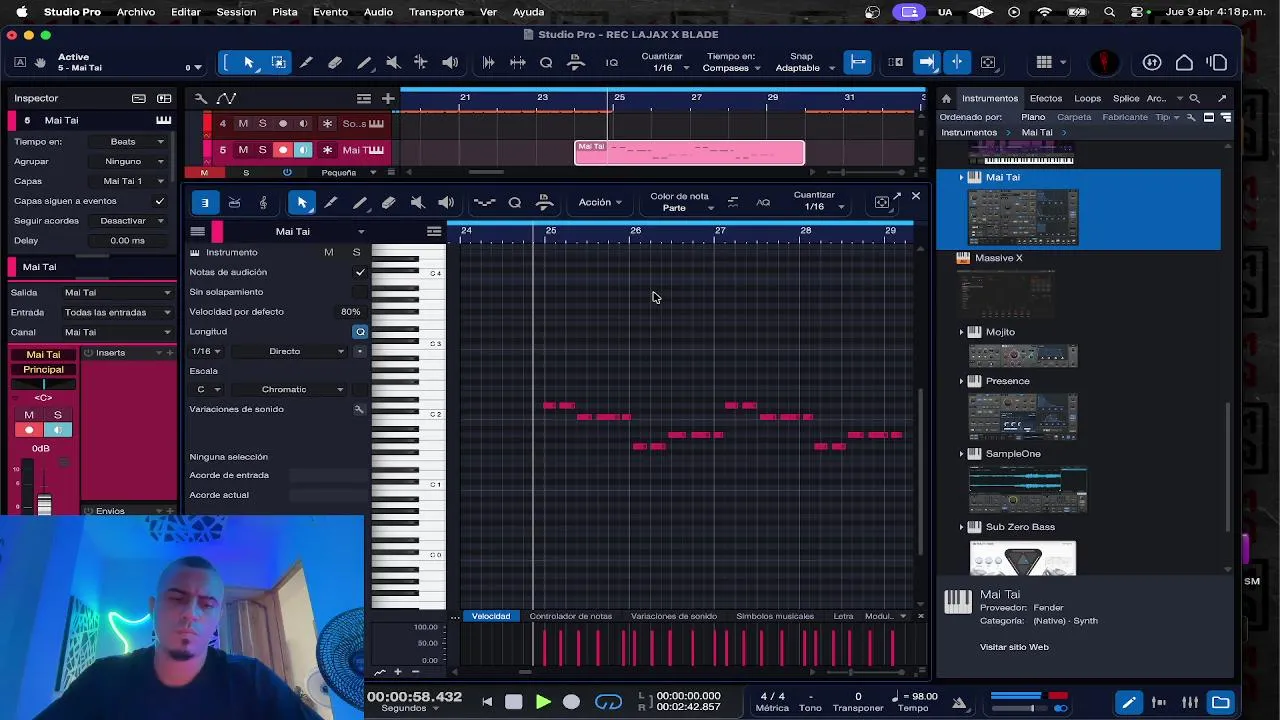The image size is (1280, 720).
Task: Open Escala Chromatic dropdown
Action: pos(290,389)
